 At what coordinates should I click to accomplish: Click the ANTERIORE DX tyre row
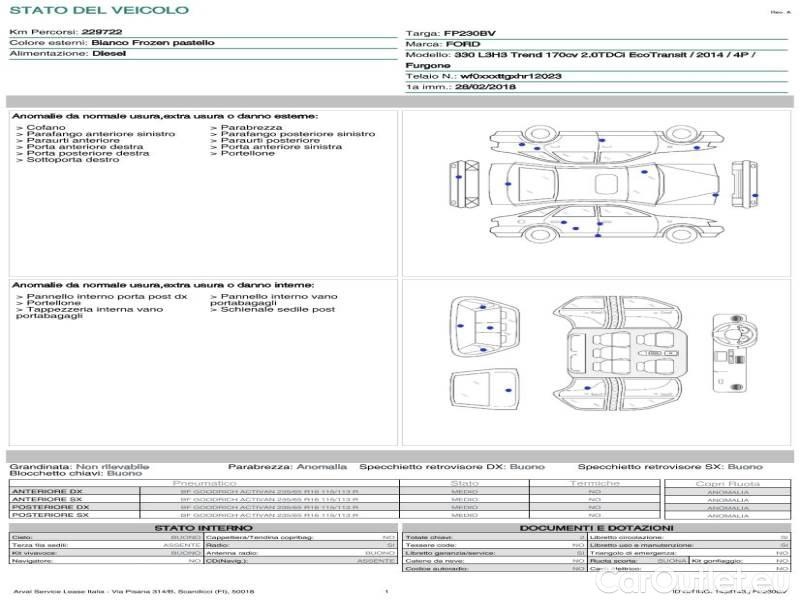click(x=334, y=492)
